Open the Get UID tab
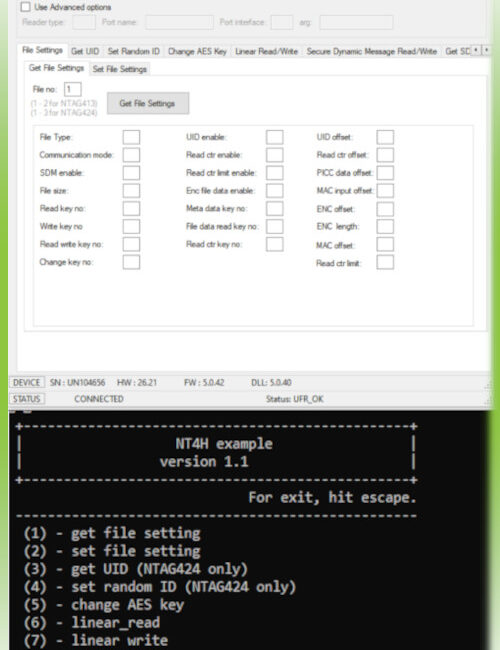The height and width of the screenshot is (650, 500). [85, 51]
